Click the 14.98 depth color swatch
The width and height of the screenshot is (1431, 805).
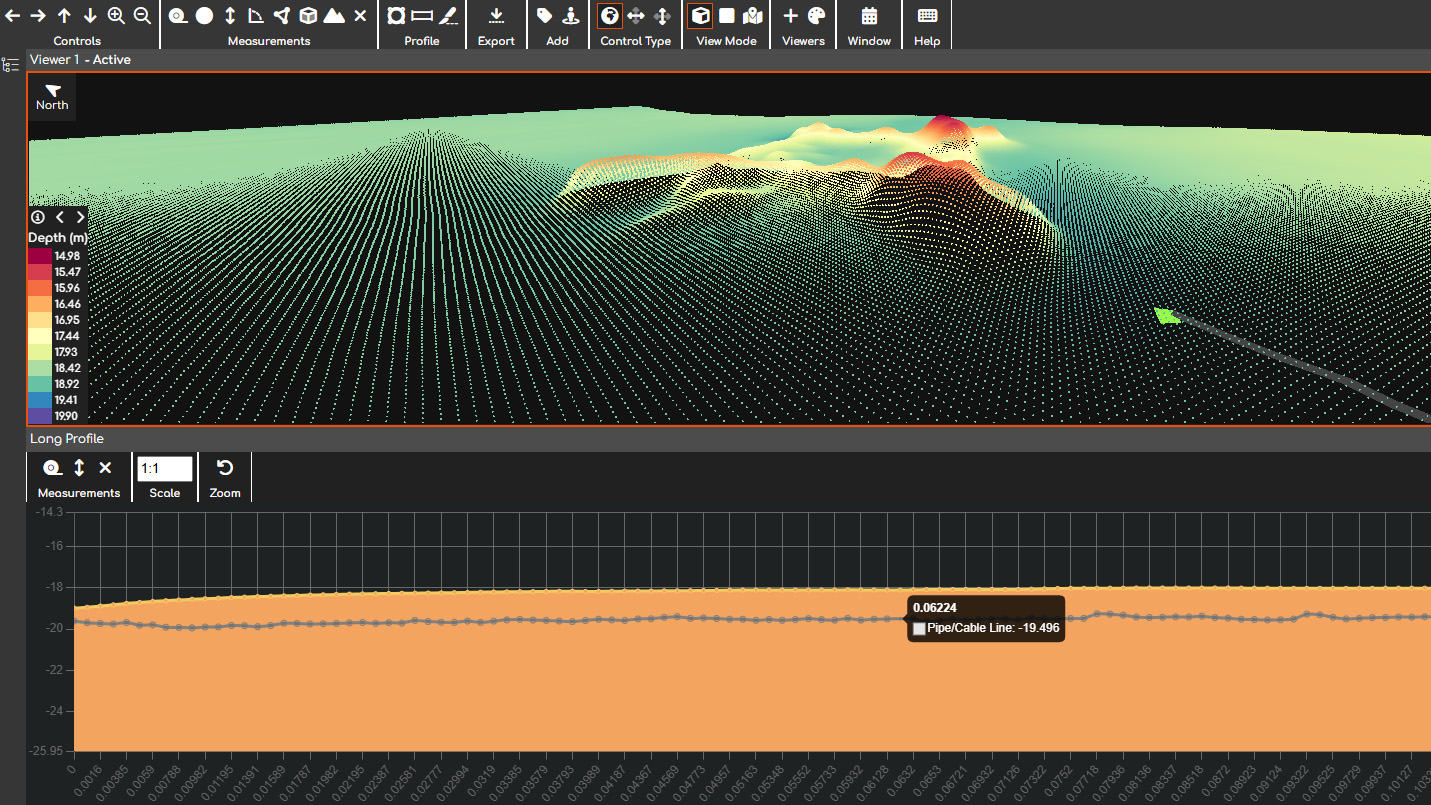(x=40, y=256)
